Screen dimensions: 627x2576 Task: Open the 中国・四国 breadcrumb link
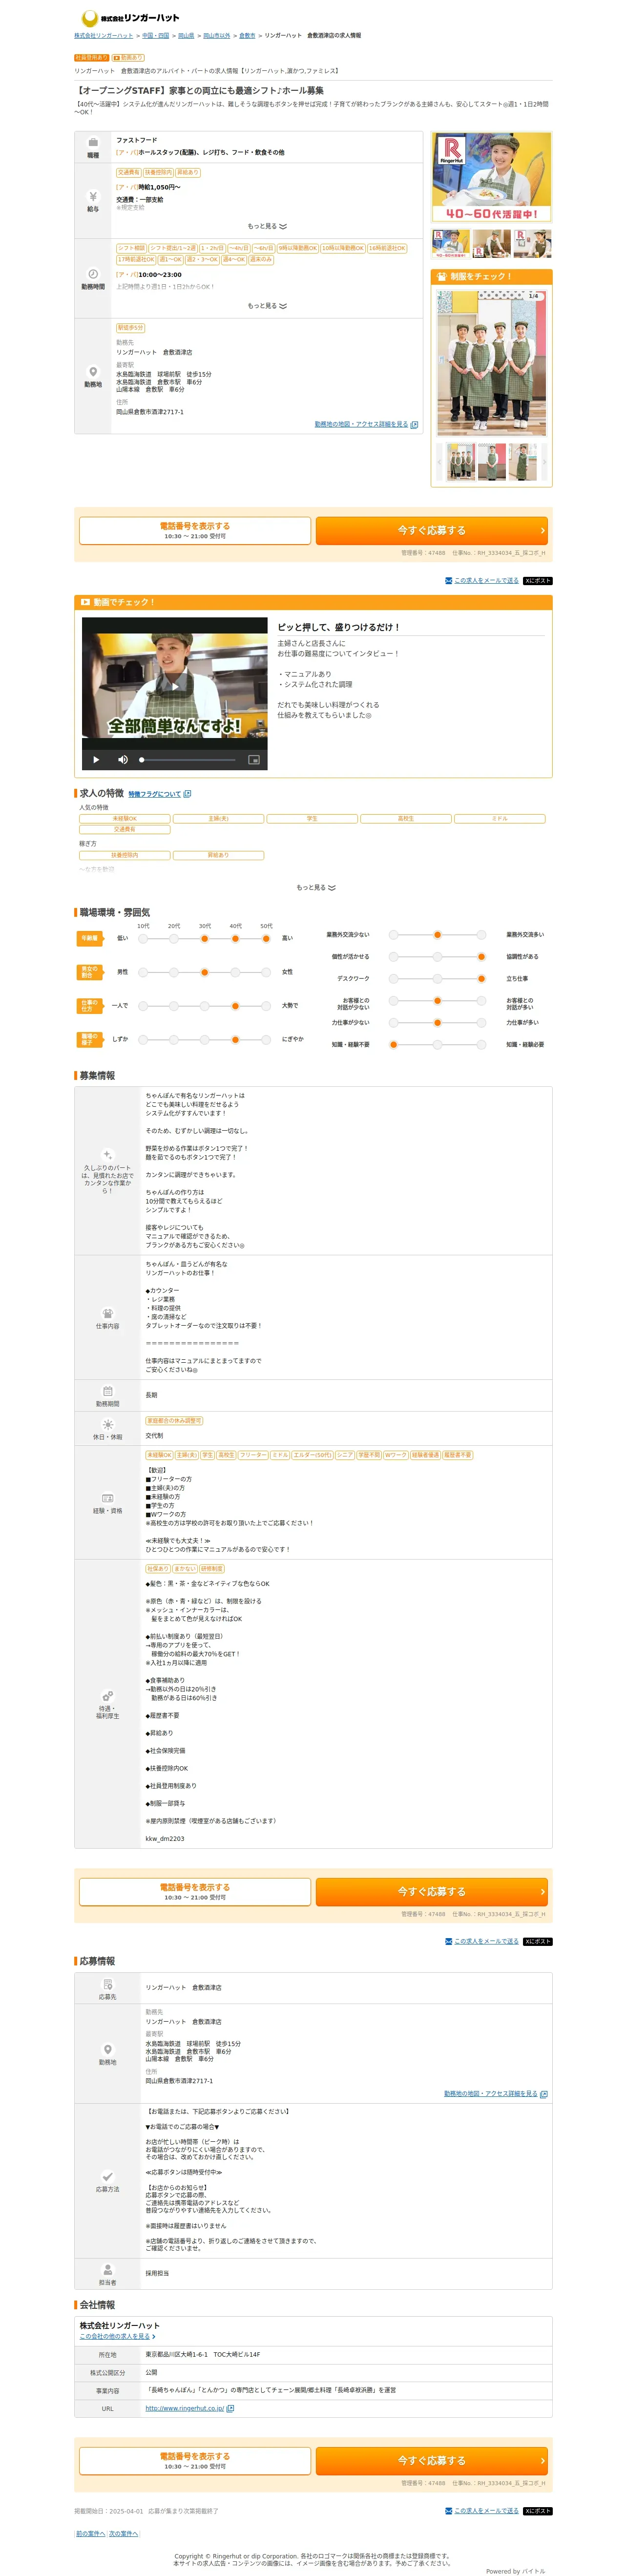coord(155,36)
